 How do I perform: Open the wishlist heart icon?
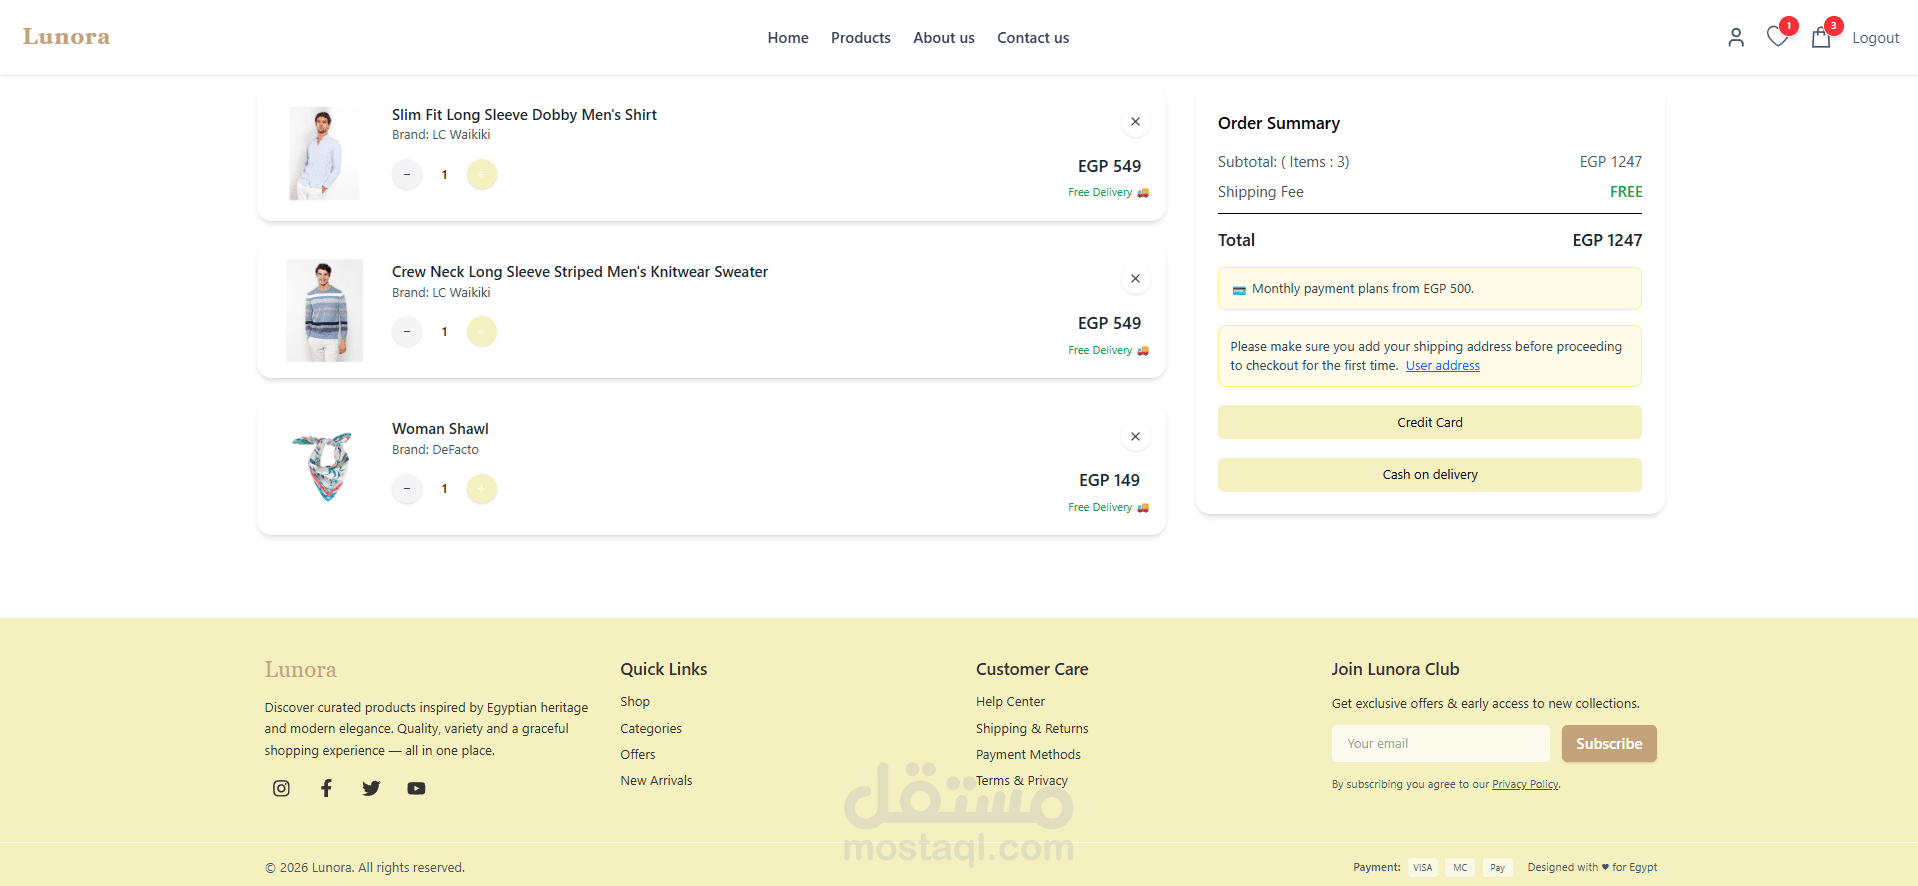pyautogui.click(x=1777, y=37)
